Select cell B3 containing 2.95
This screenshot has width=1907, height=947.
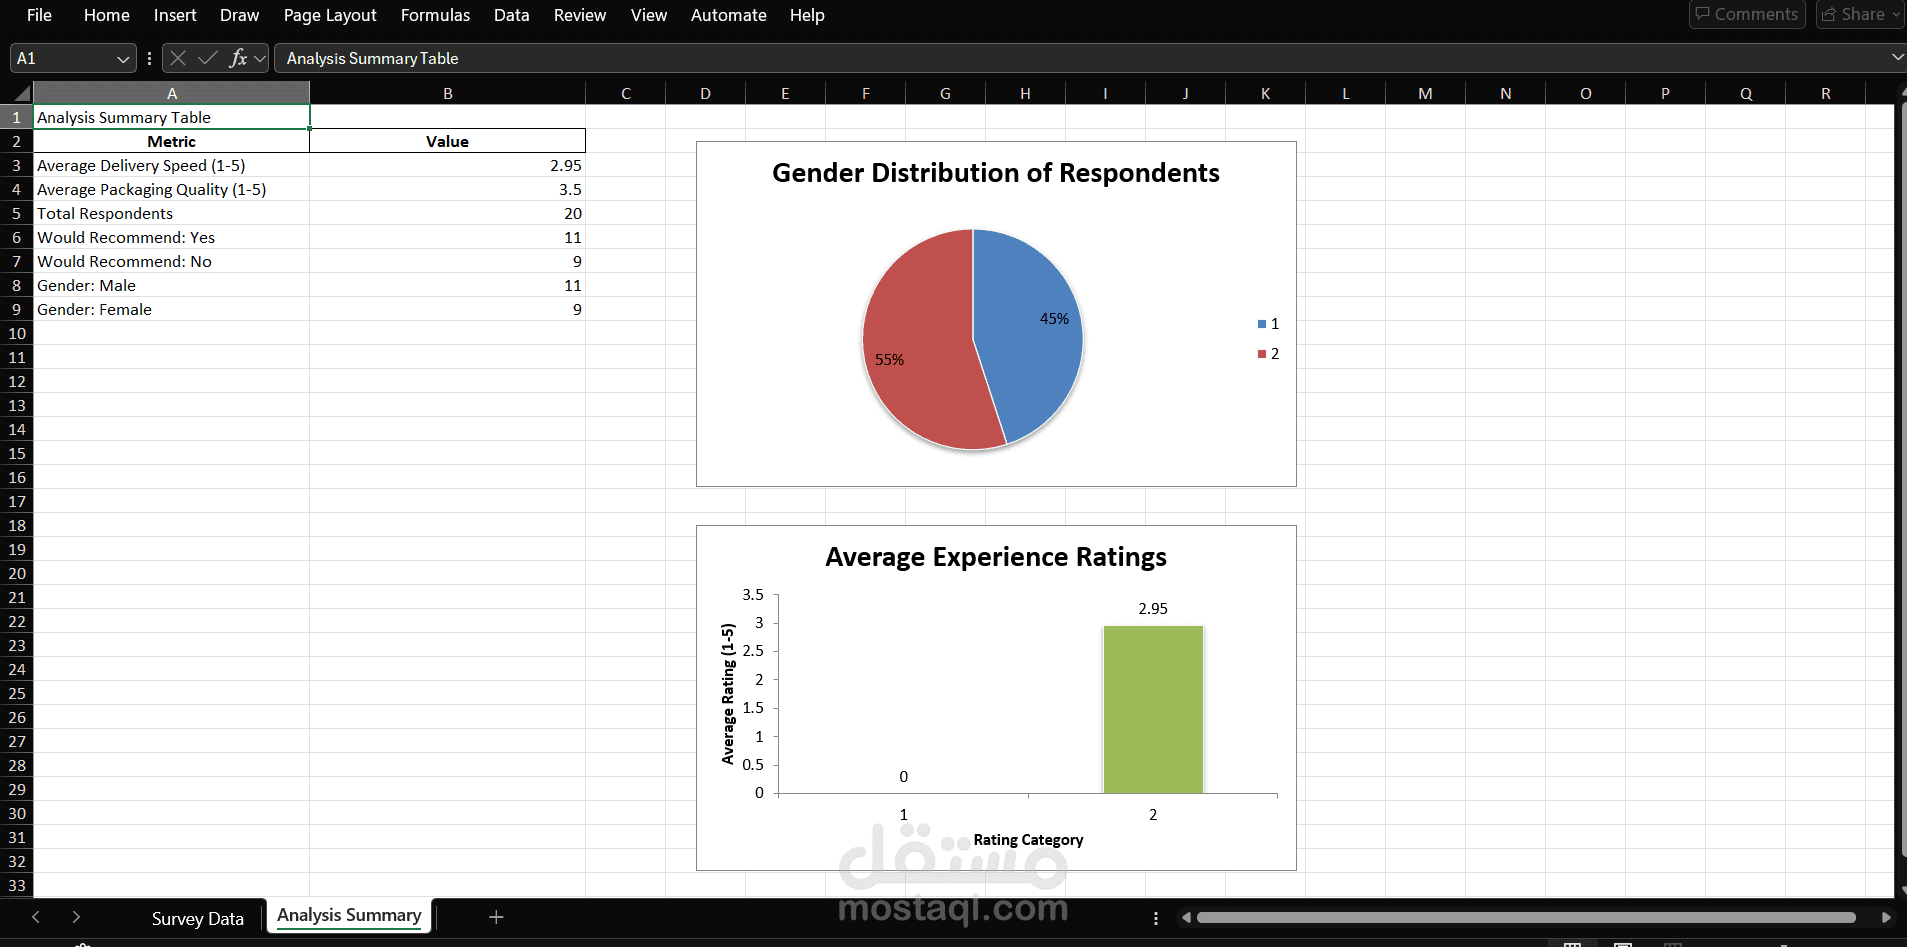[x=447, y=165]
